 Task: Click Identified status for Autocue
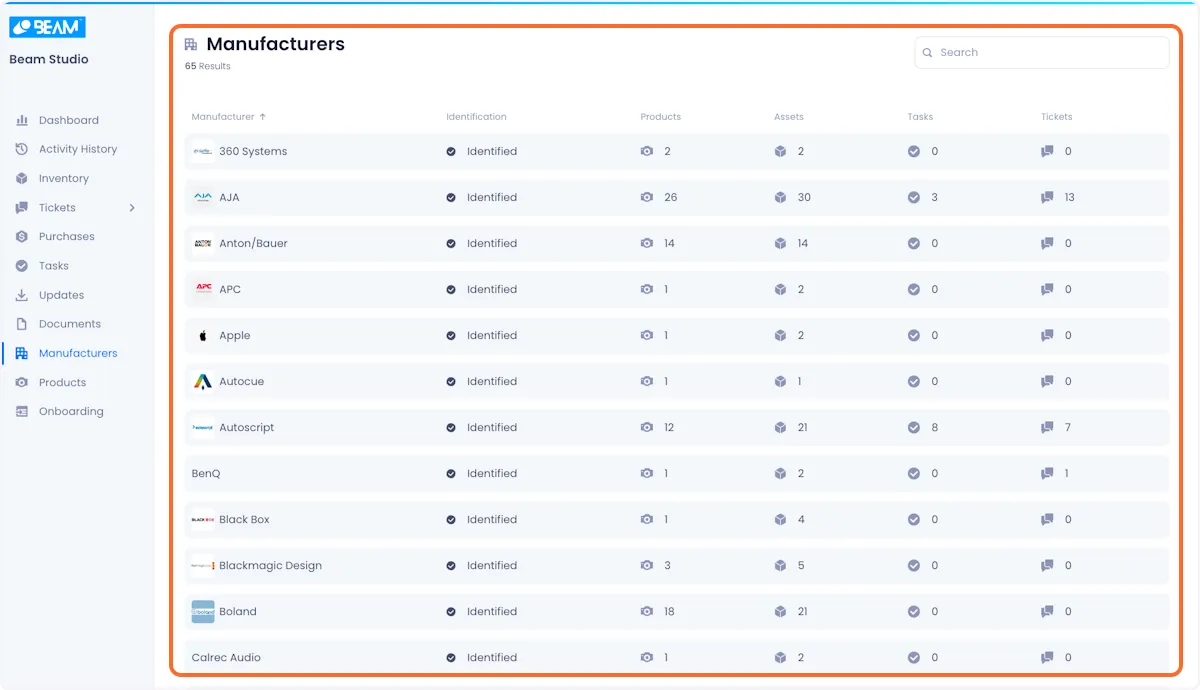[492, 381]
